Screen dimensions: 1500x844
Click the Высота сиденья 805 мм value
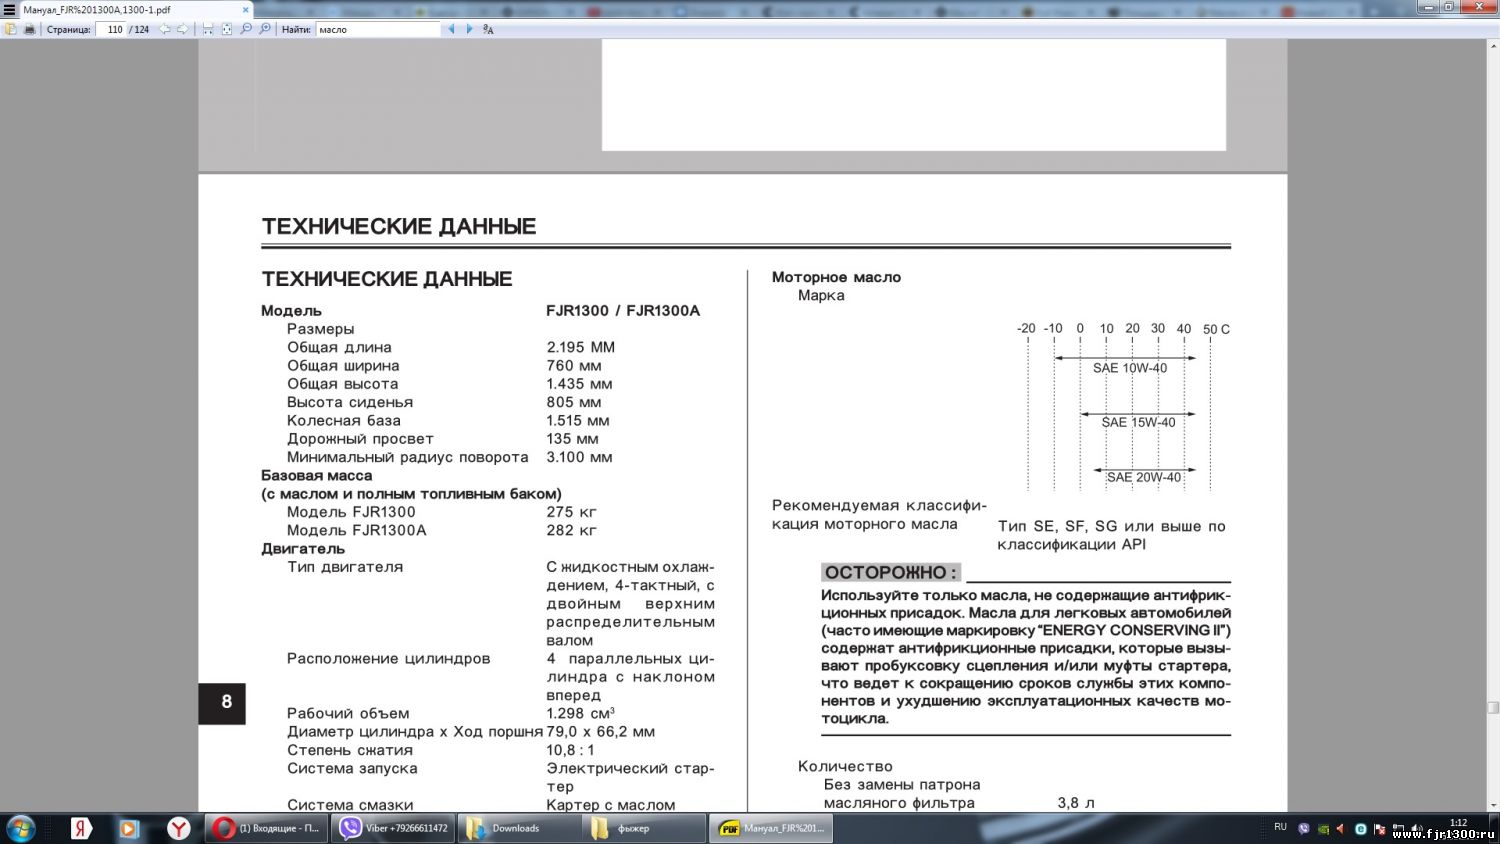[x=574, y=402]
